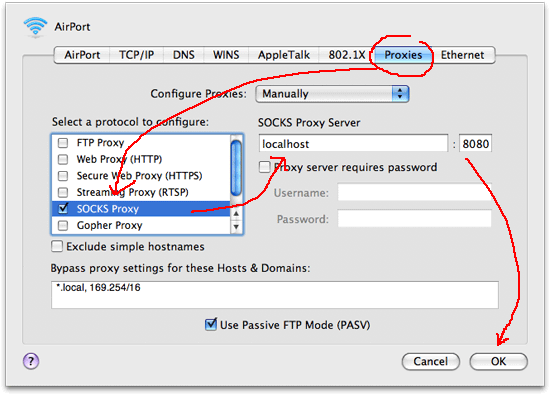Image resolution: width=550 pixels, height=395 pixels.
Task: Switch to the AppleTalk tab
Action: tap(284, 55)
